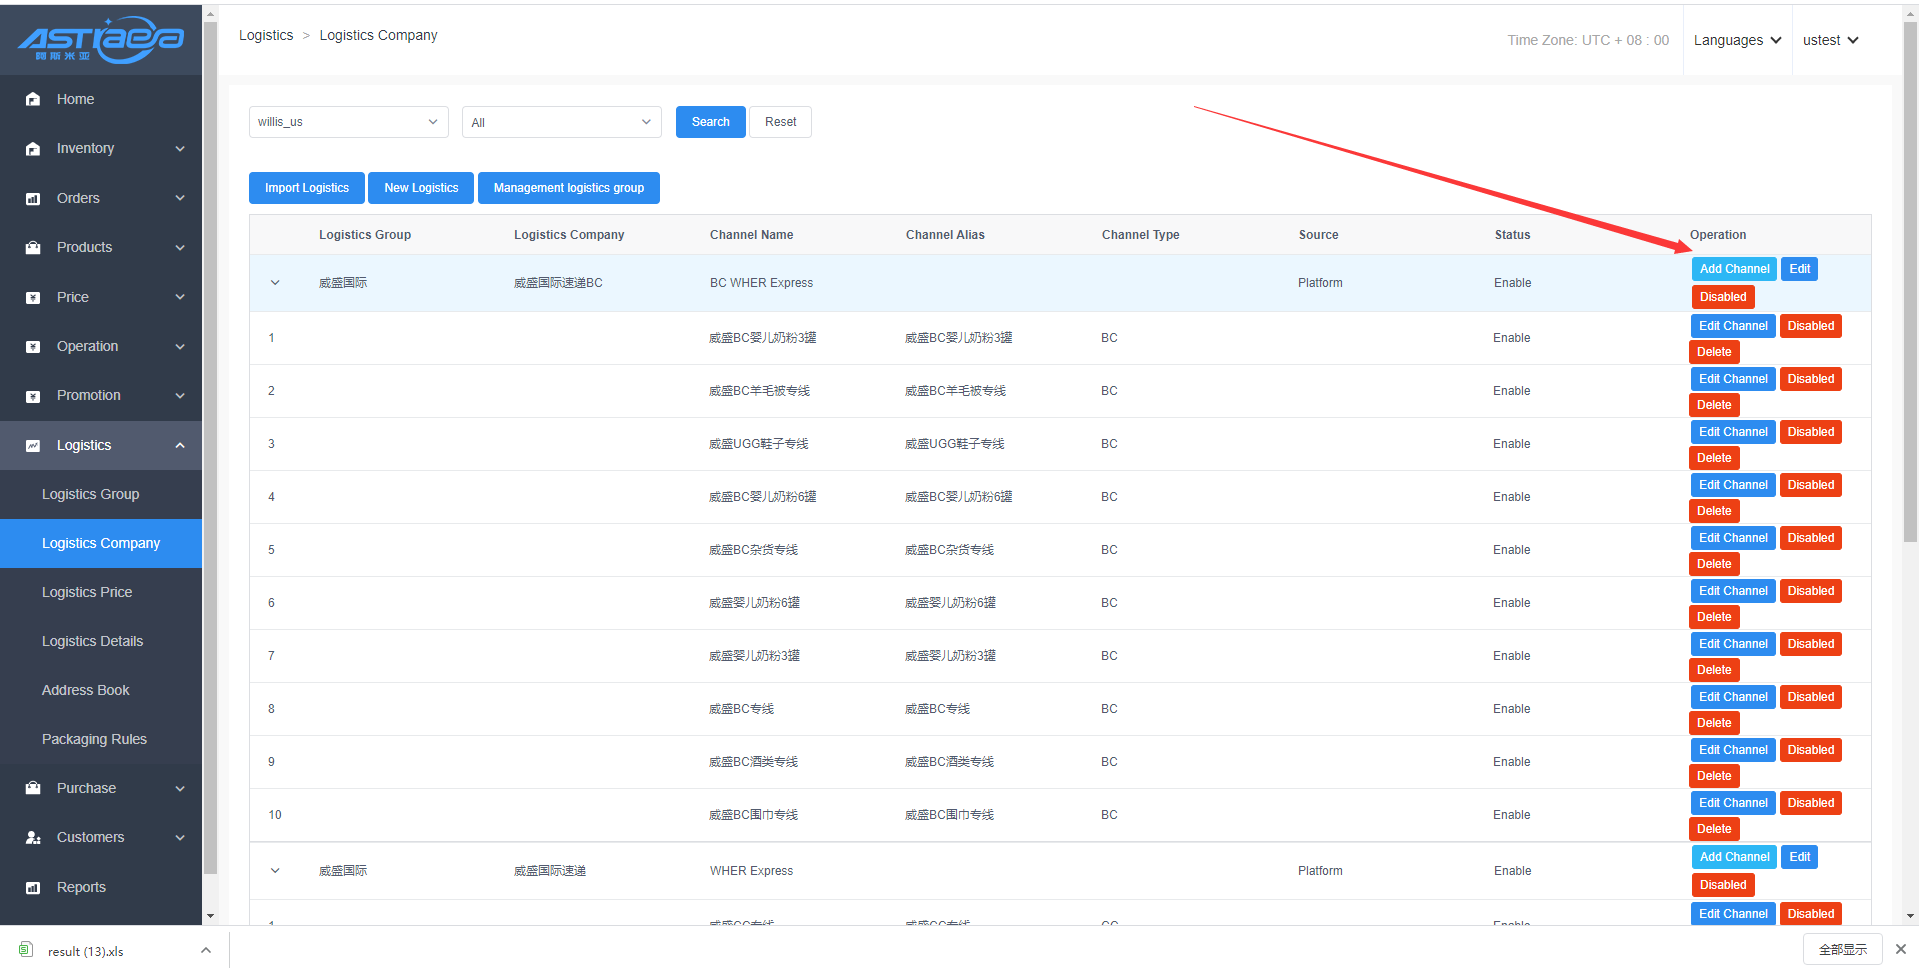Open the Logistics Price menu item
The width and height of the screenshot is (1919, 968).
pos(87,592)
